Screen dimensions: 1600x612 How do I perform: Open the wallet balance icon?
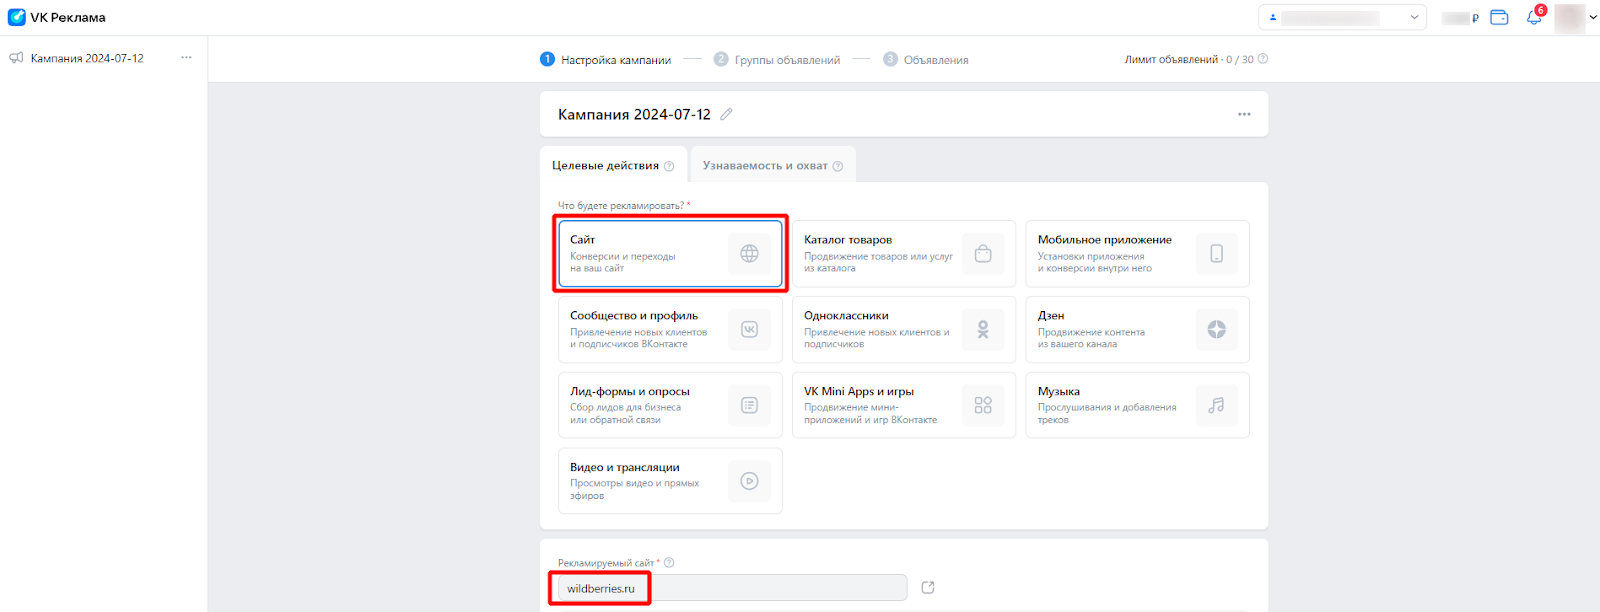[x=1499, y=17]
